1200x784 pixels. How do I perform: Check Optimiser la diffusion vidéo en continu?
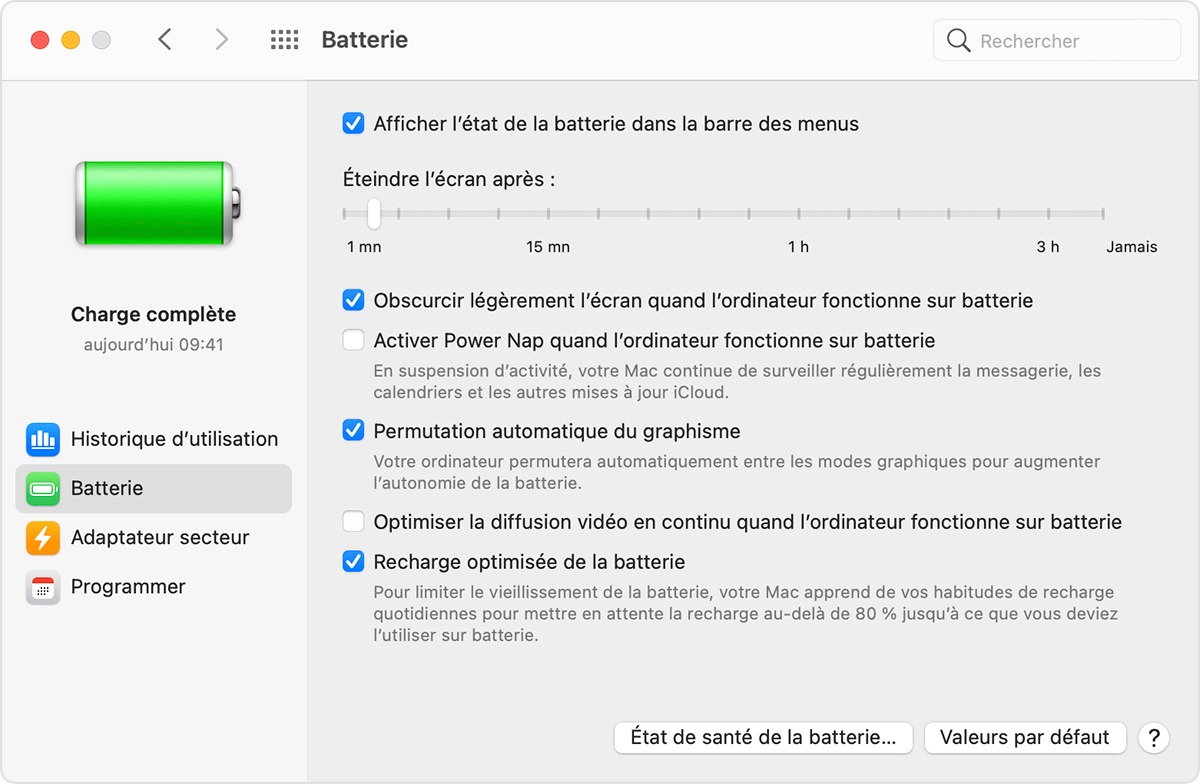coord(353,522)
